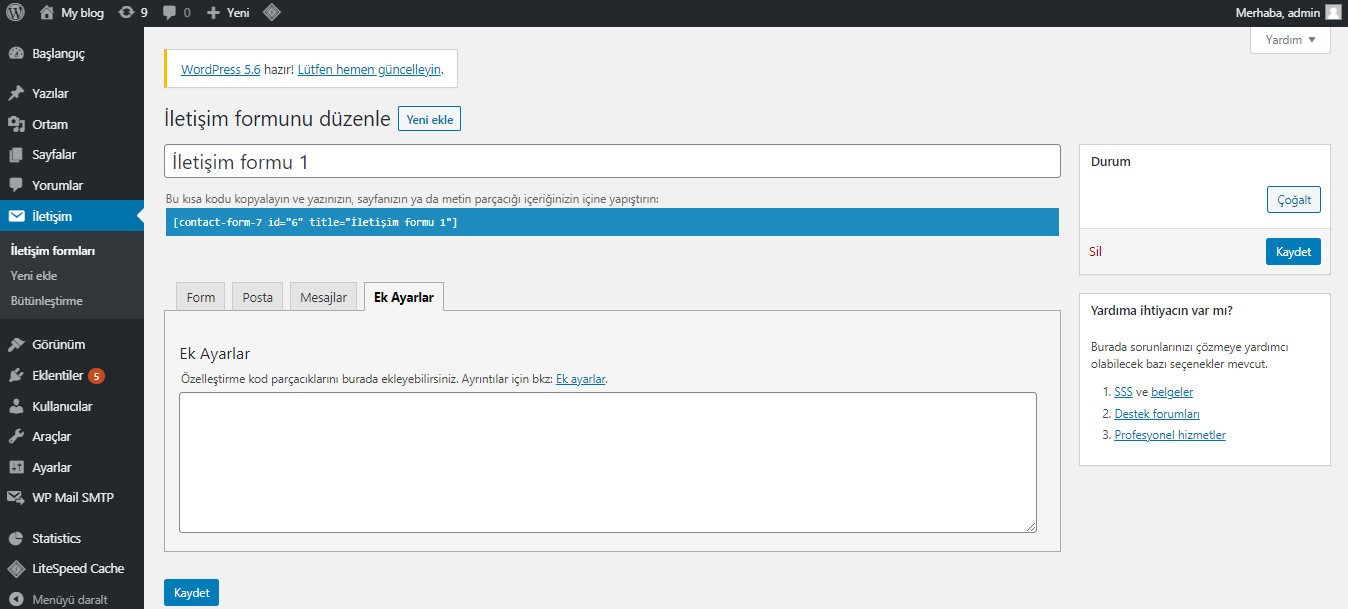Click the plus Yeni icon

coord(213,13)
